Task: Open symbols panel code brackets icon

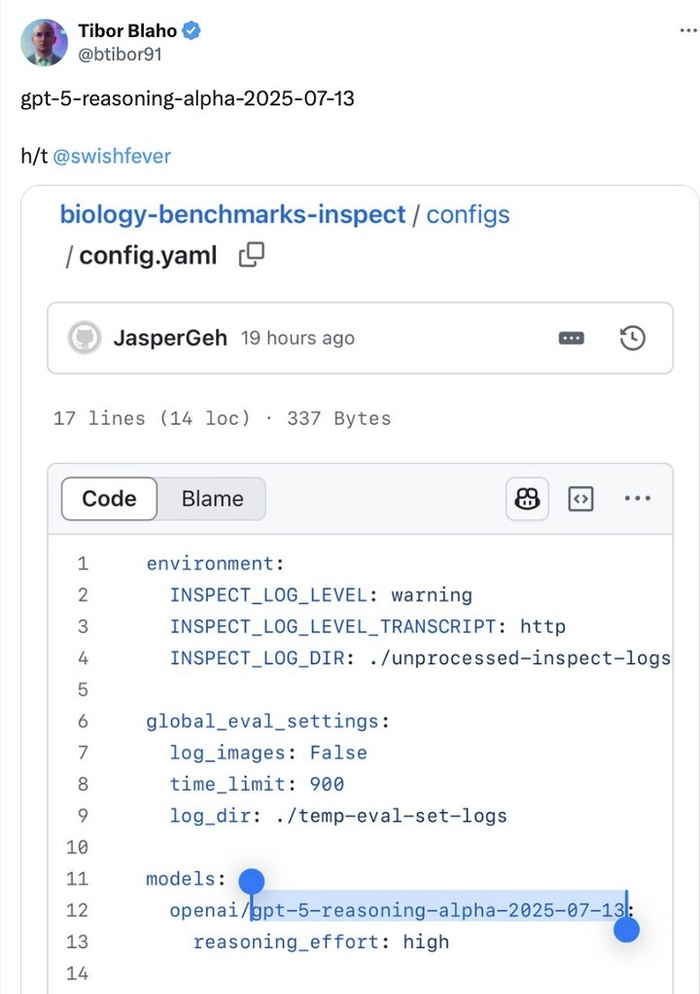Action: 581,499
